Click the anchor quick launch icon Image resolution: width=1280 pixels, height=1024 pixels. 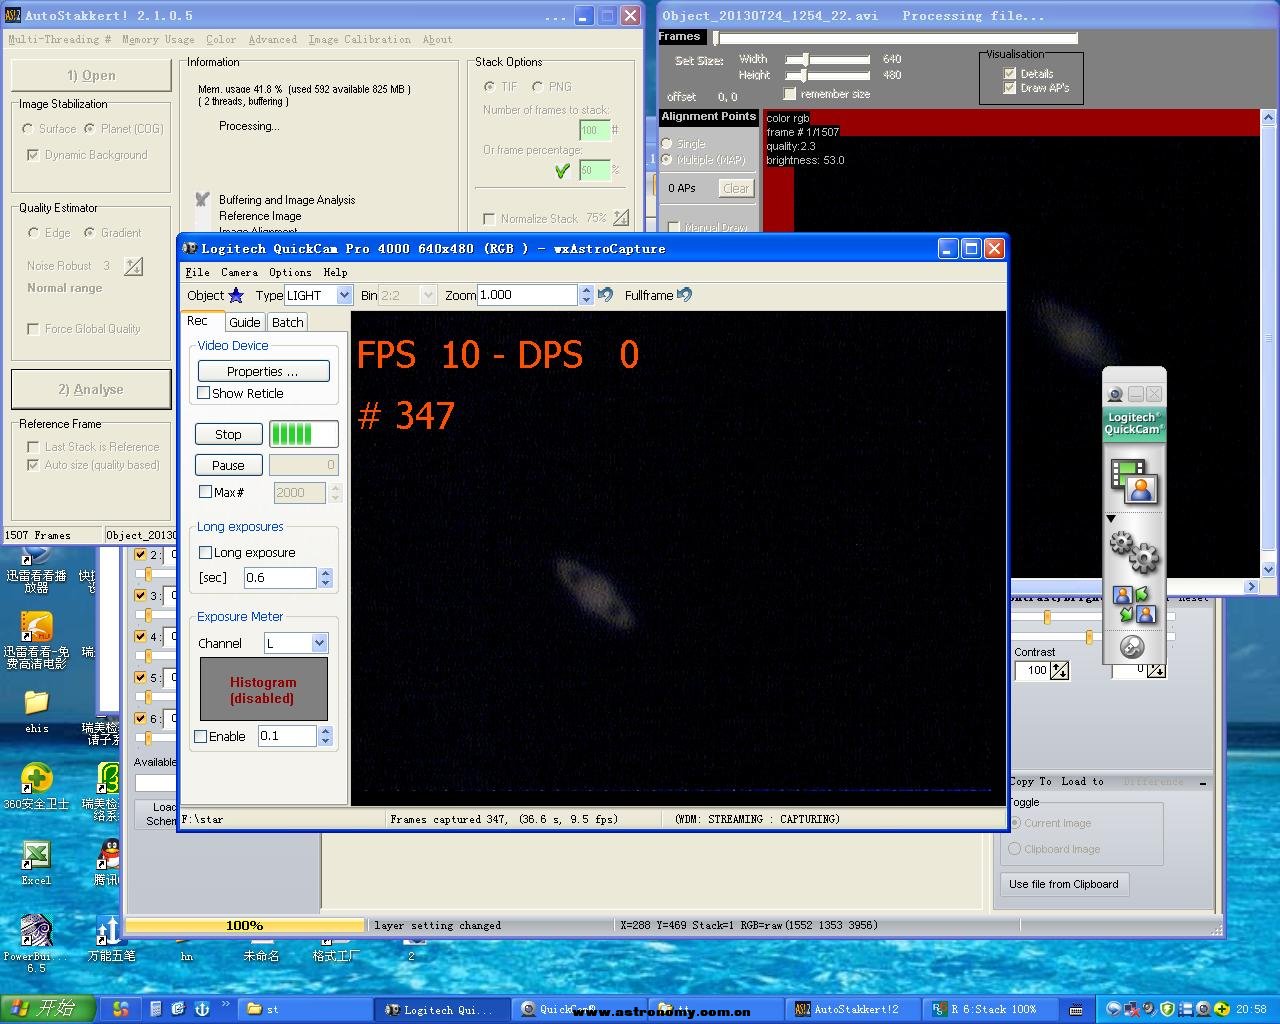click(x=201, y=1009)
